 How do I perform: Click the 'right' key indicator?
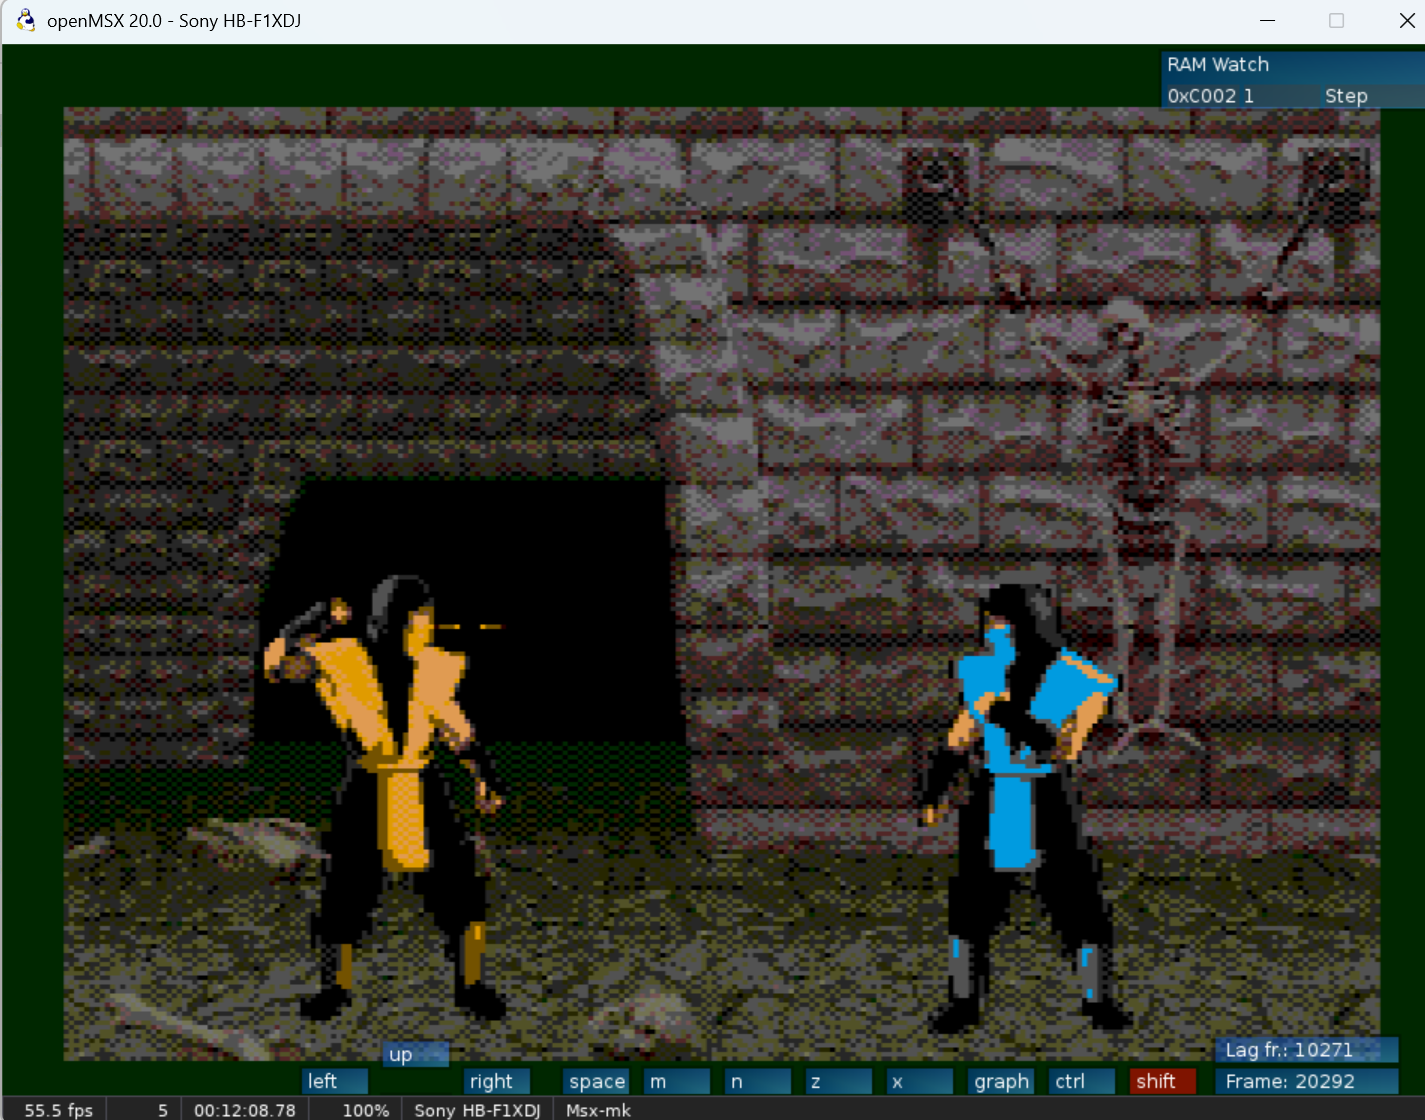(497, 1081)
